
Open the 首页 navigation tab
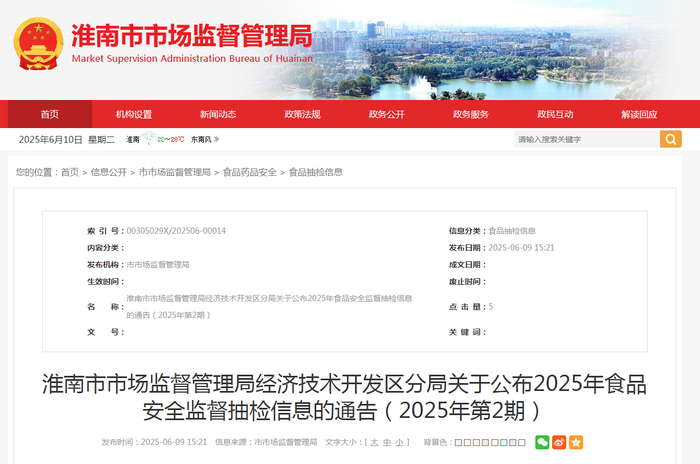click(50, 114)
